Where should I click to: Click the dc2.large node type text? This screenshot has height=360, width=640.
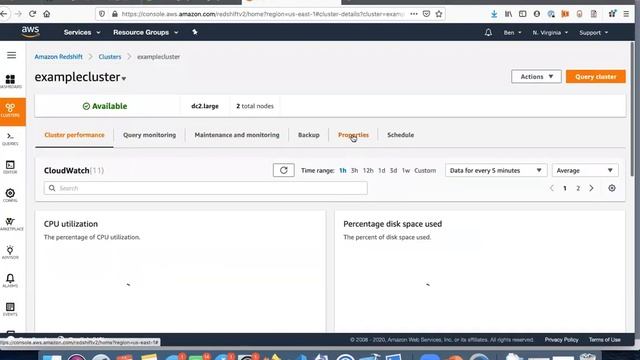pos(205,106)
